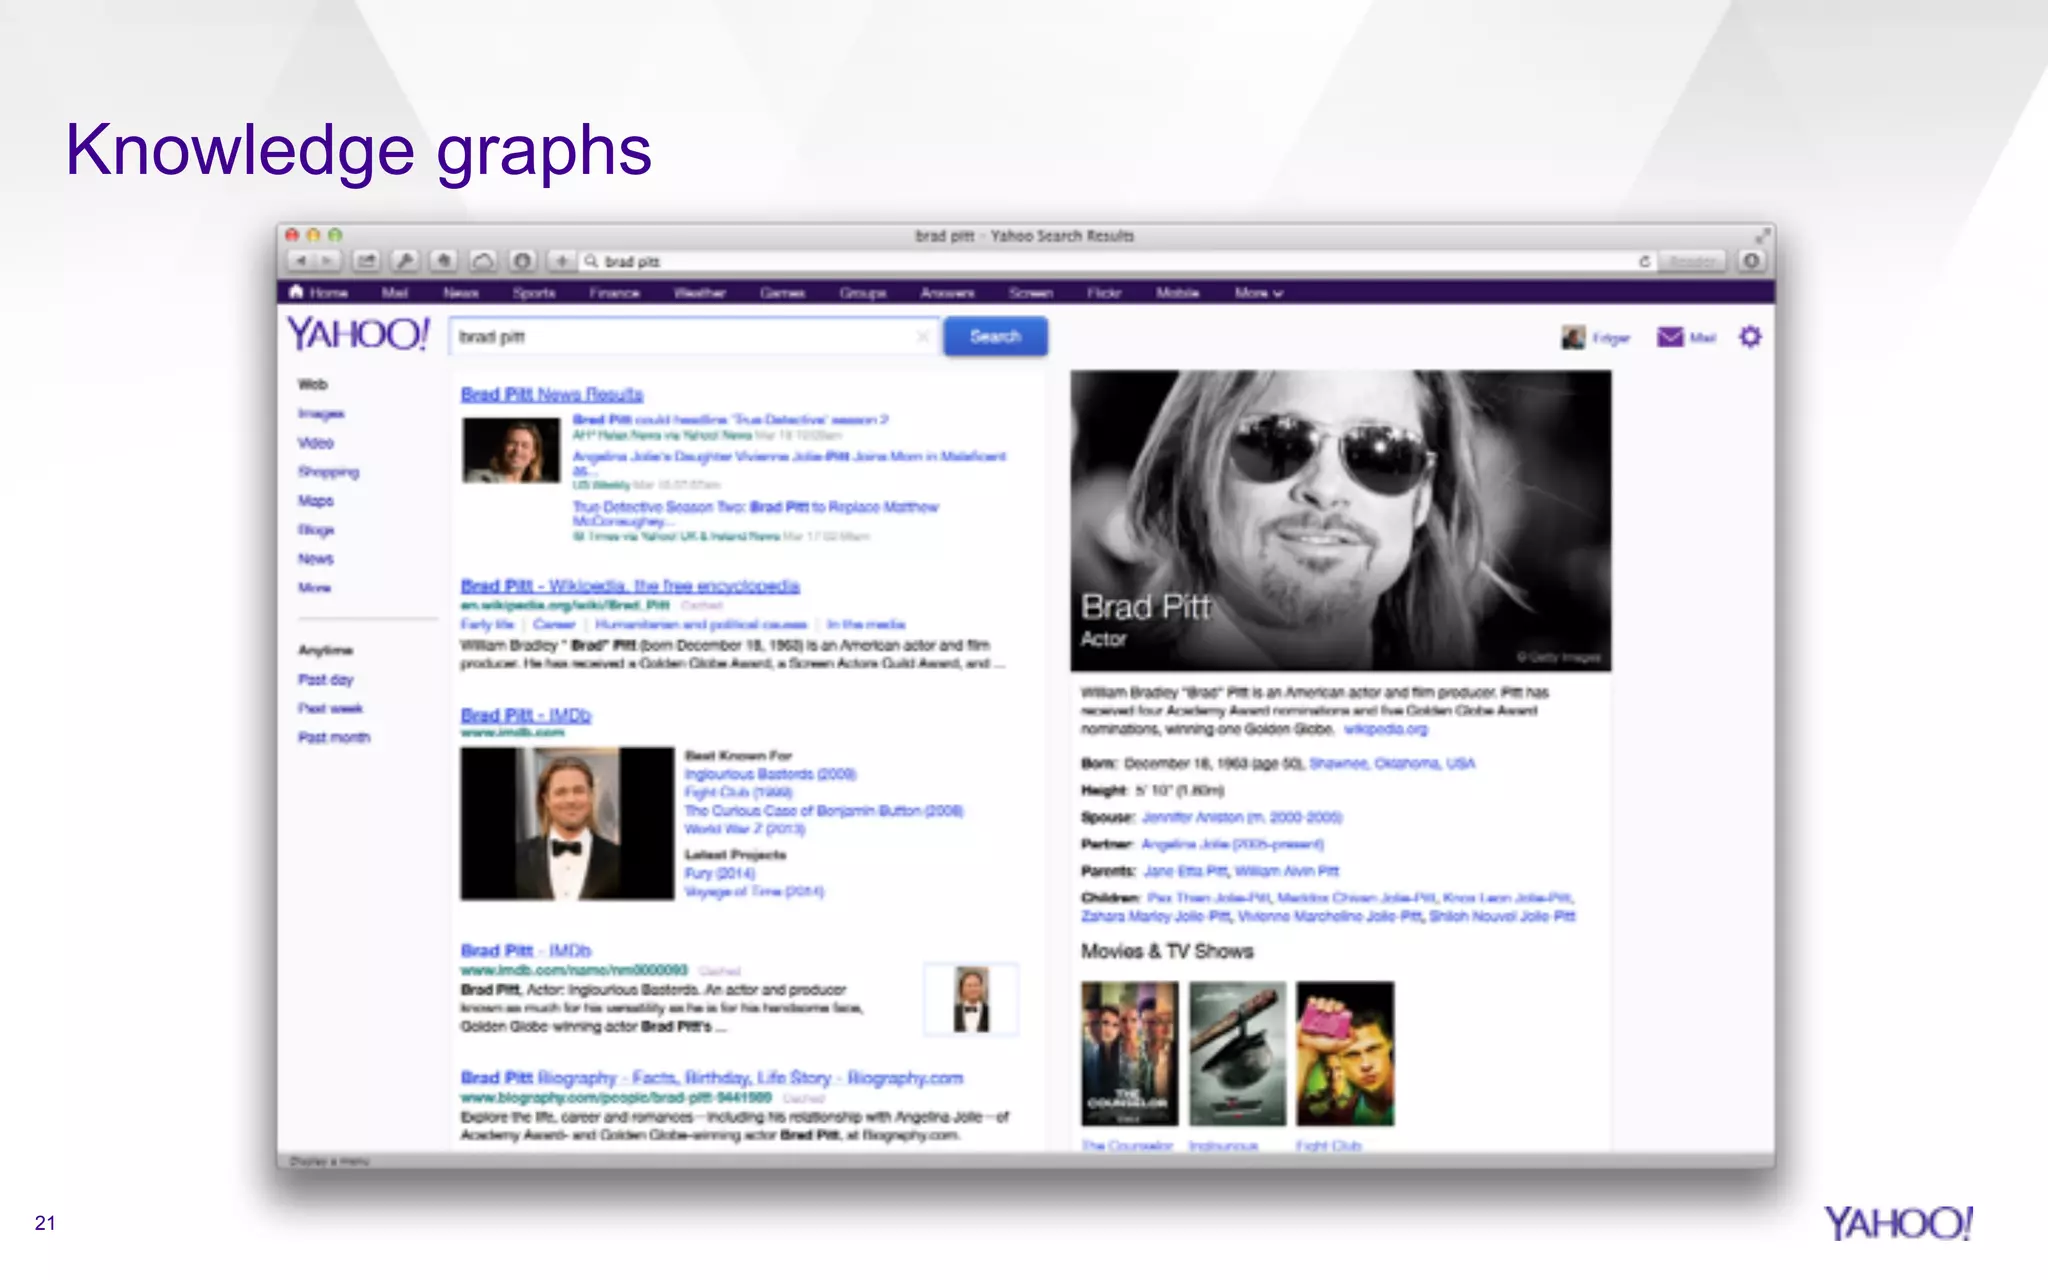Click the blue Search button
2048x1280 pixels.
[995, 337]
